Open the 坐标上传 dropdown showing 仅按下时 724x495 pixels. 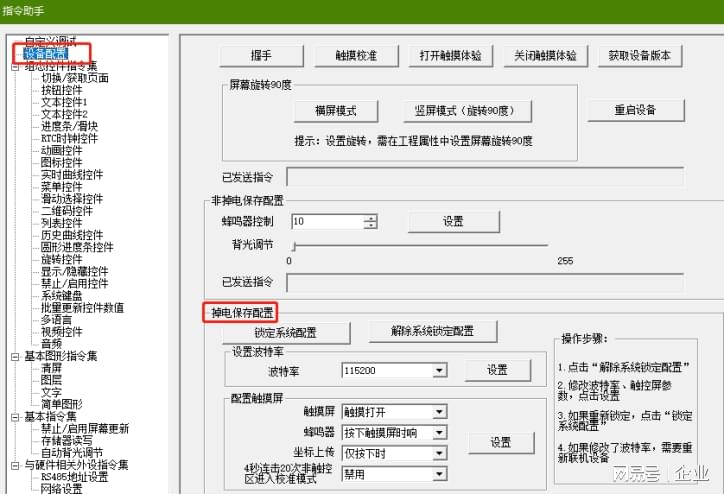tap(439, 452)
